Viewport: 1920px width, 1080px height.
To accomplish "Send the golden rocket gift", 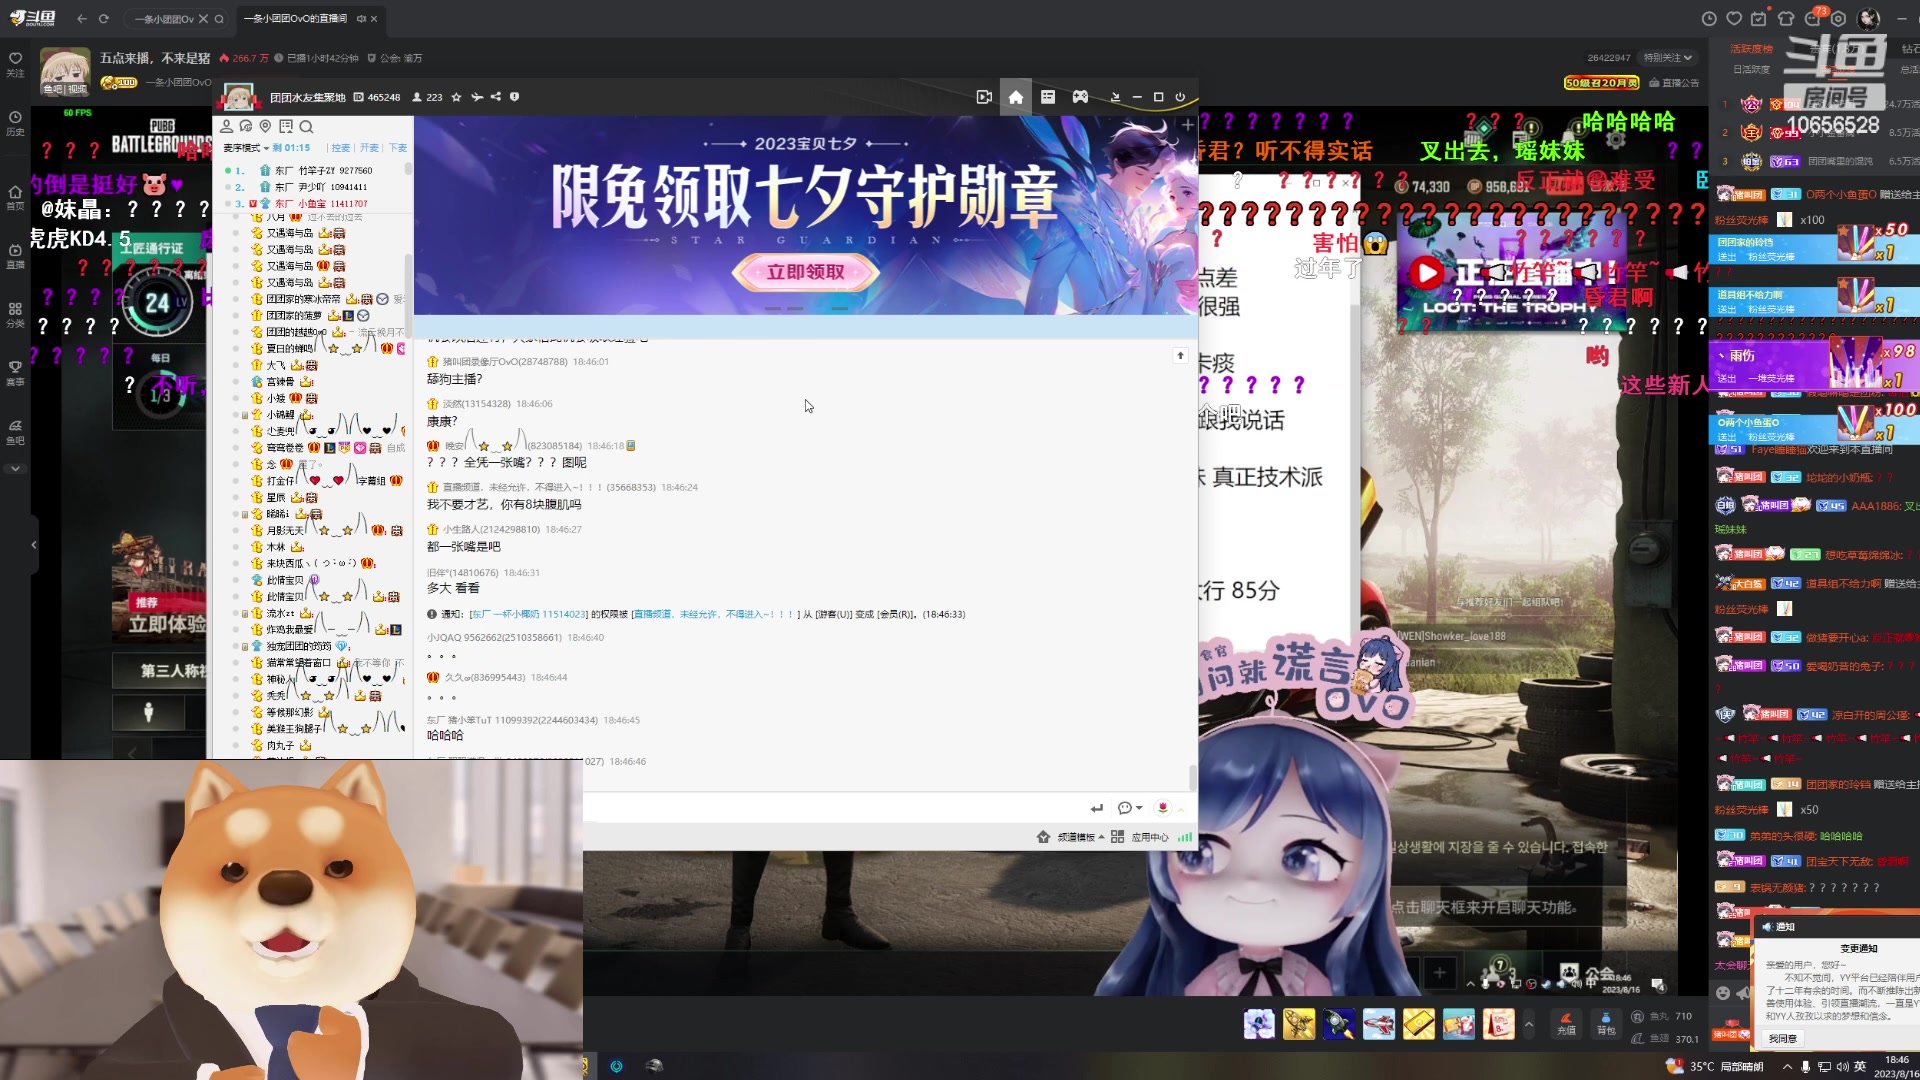I will 1299,1024.
